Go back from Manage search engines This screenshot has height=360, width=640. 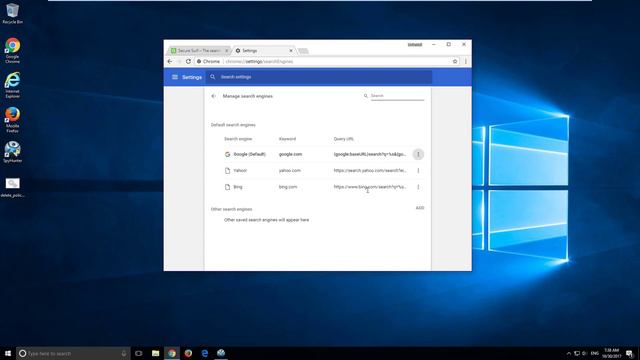coord(213,96)
